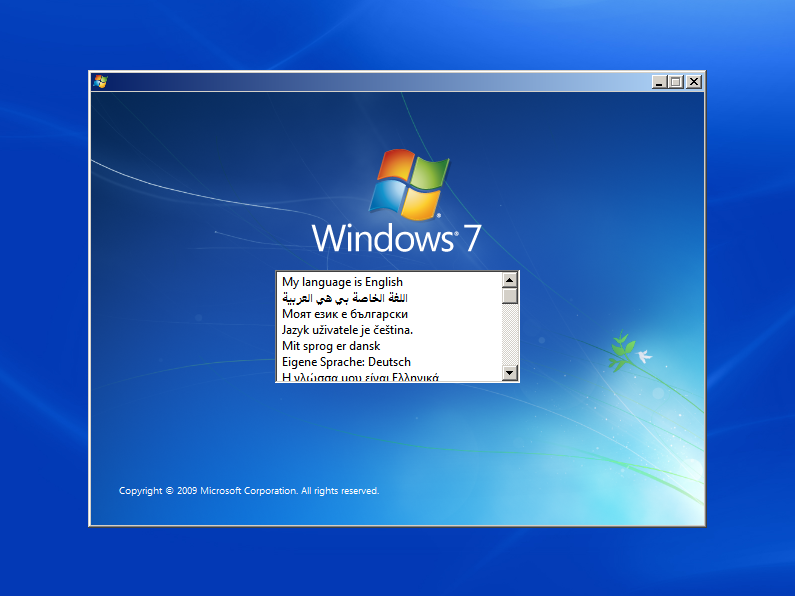Maximize the Windows 7 setup window
The image size is (795, 596).
tap(676, 82)
